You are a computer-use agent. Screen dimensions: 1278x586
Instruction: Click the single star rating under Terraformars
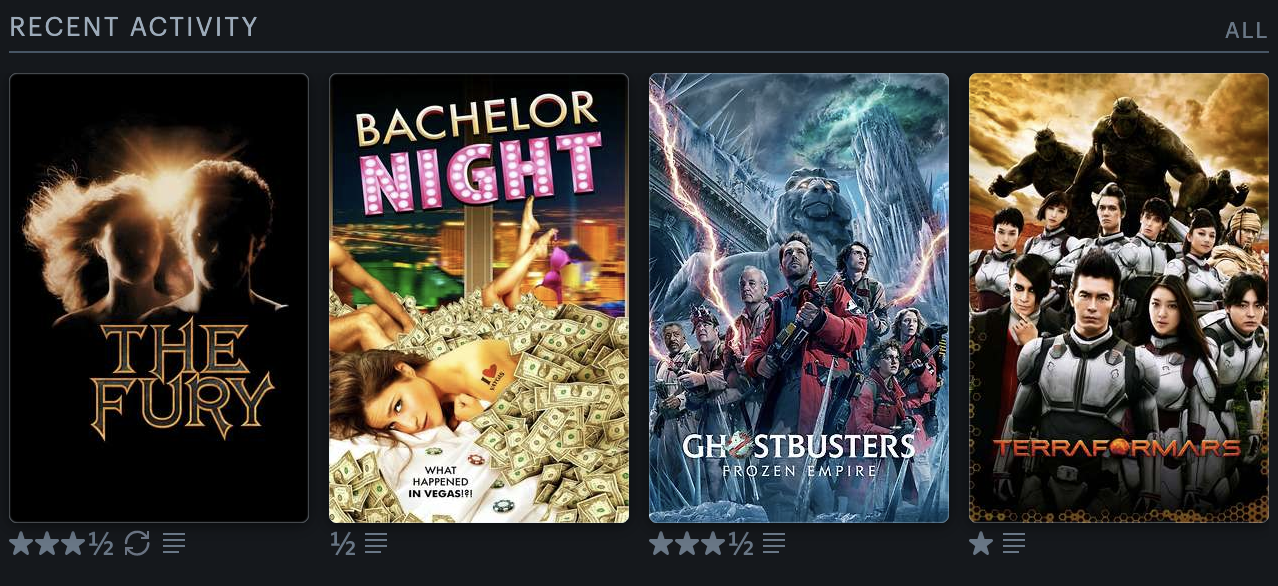pos(981,544)
